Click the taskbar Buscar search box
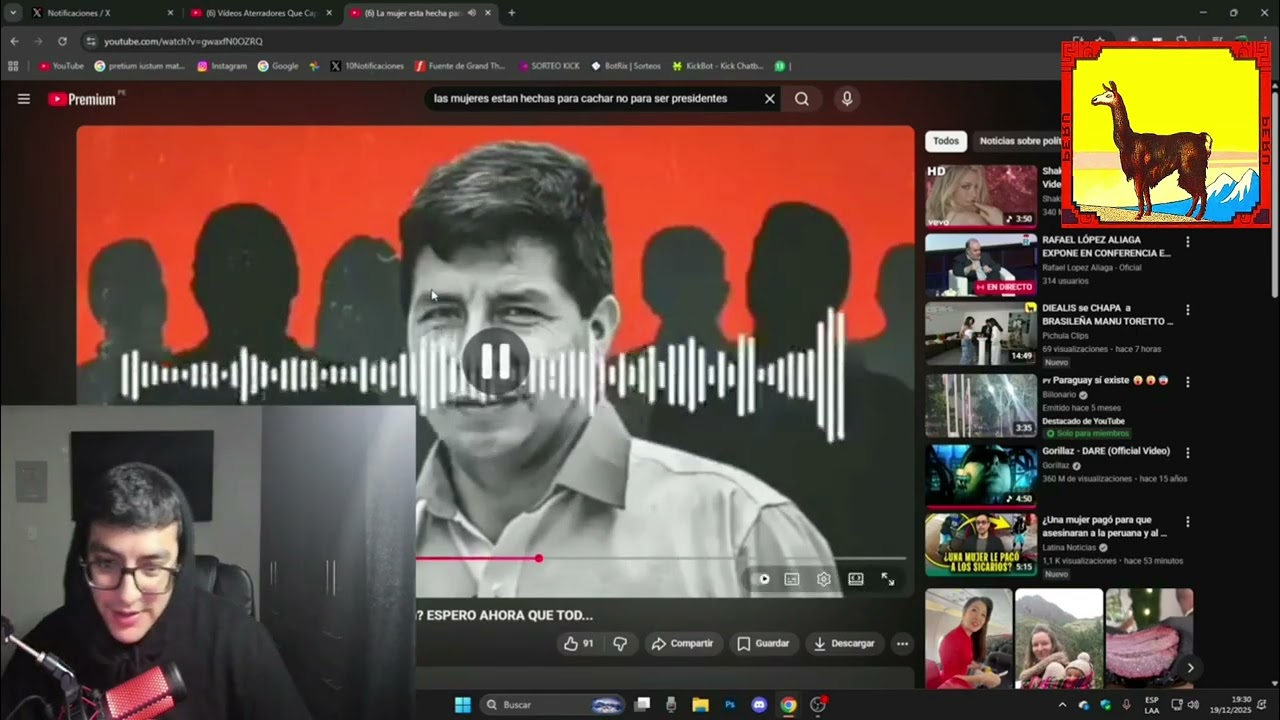 click(x=553, y=705)
